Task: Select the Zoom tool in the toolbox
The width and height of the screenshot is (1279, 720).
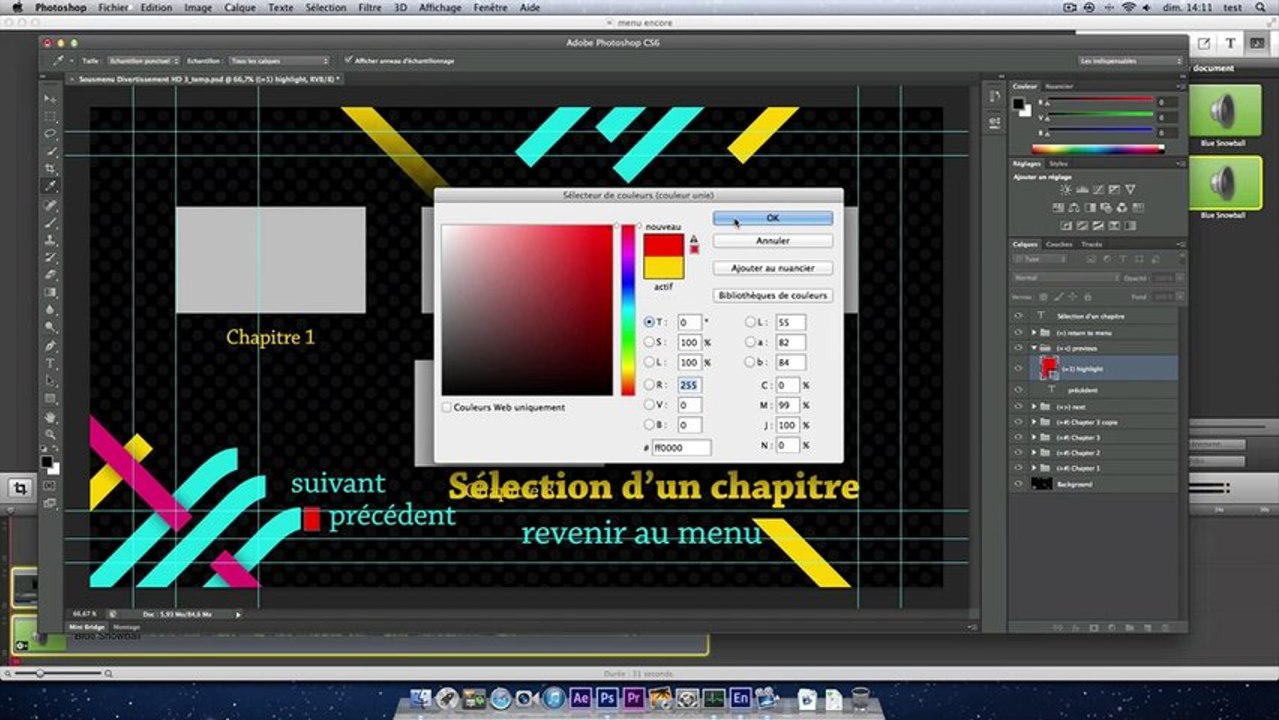Action: (50, 435)
